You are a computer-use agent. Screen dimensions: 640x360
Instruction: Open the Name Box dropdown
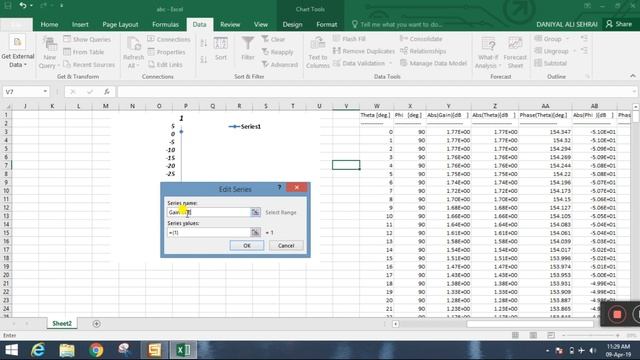tap(45, 91)
